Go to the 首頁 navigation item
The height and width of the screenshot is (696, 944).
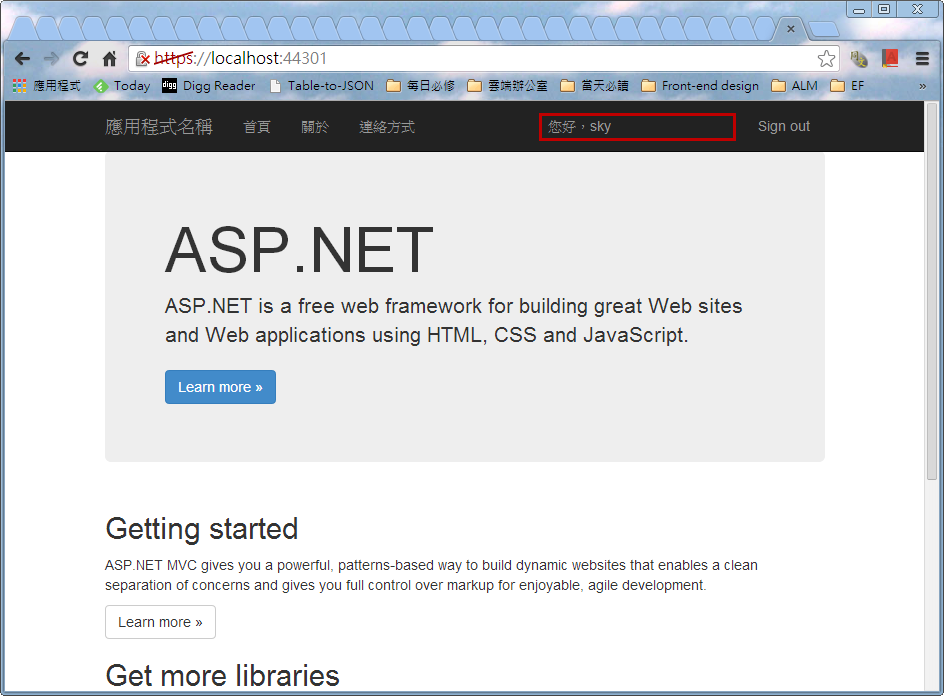tap(257, 127)
